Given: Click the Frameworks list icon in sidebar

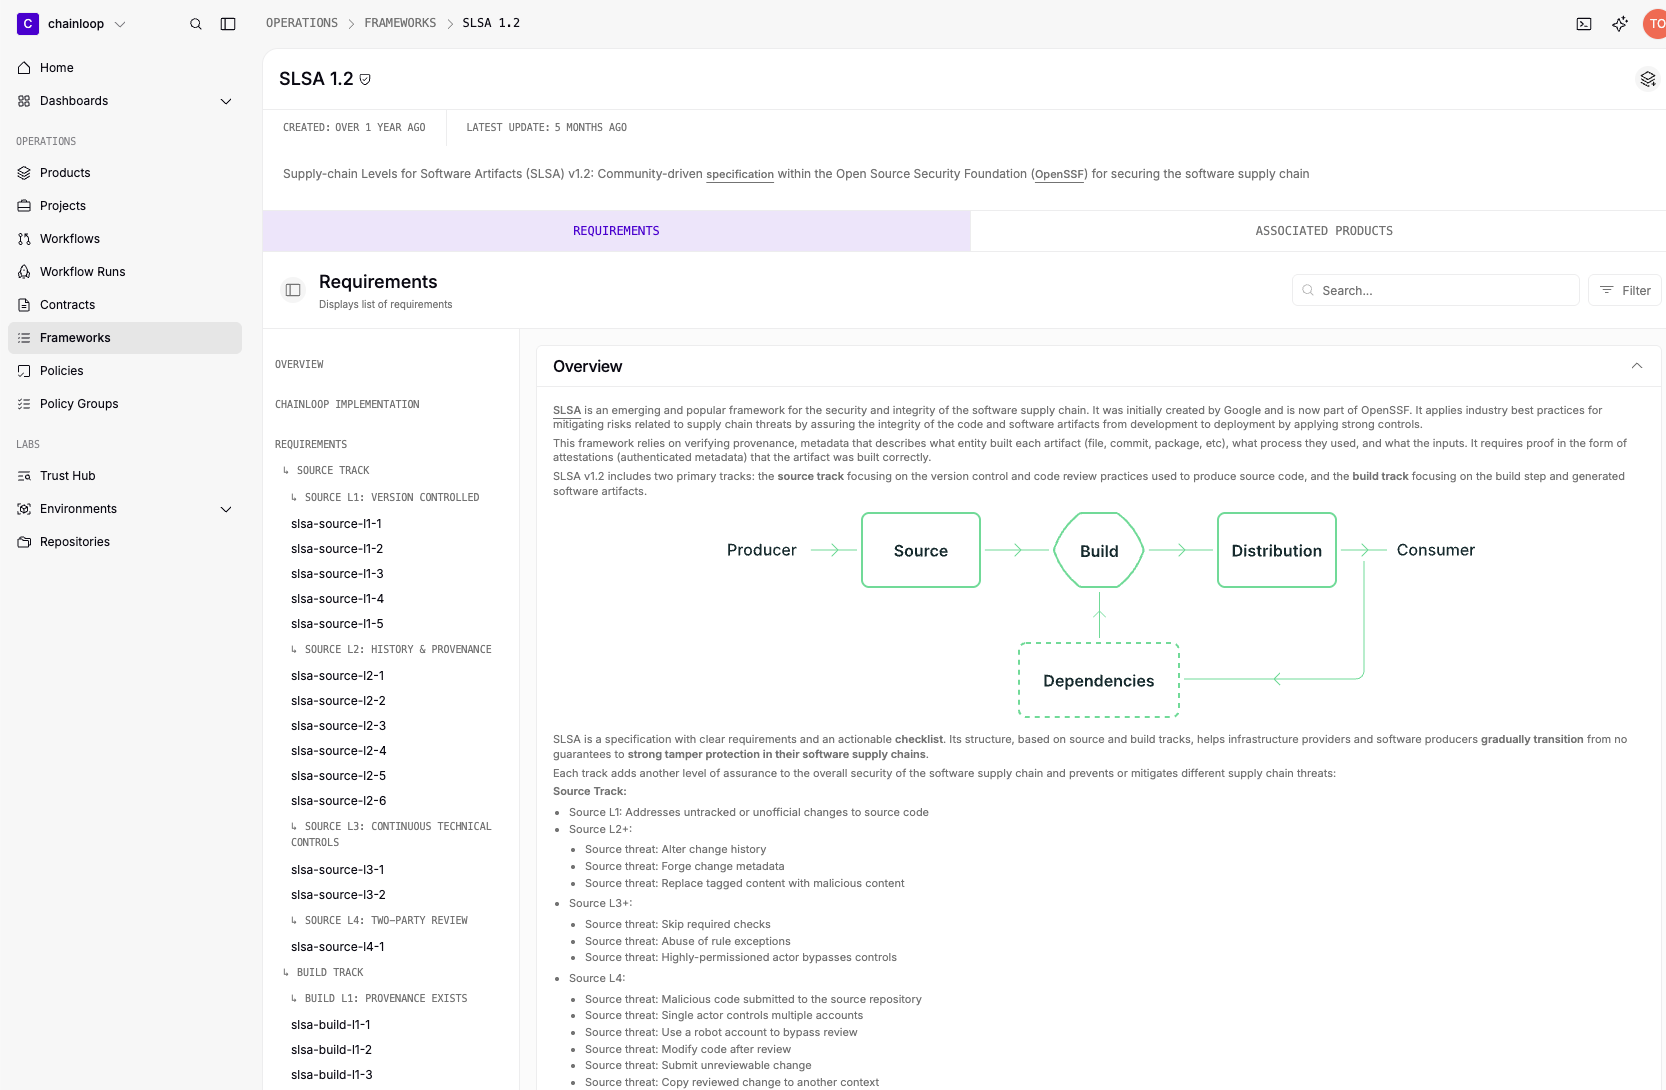Looking at the screenshot, I should click(x=24, y=338).
